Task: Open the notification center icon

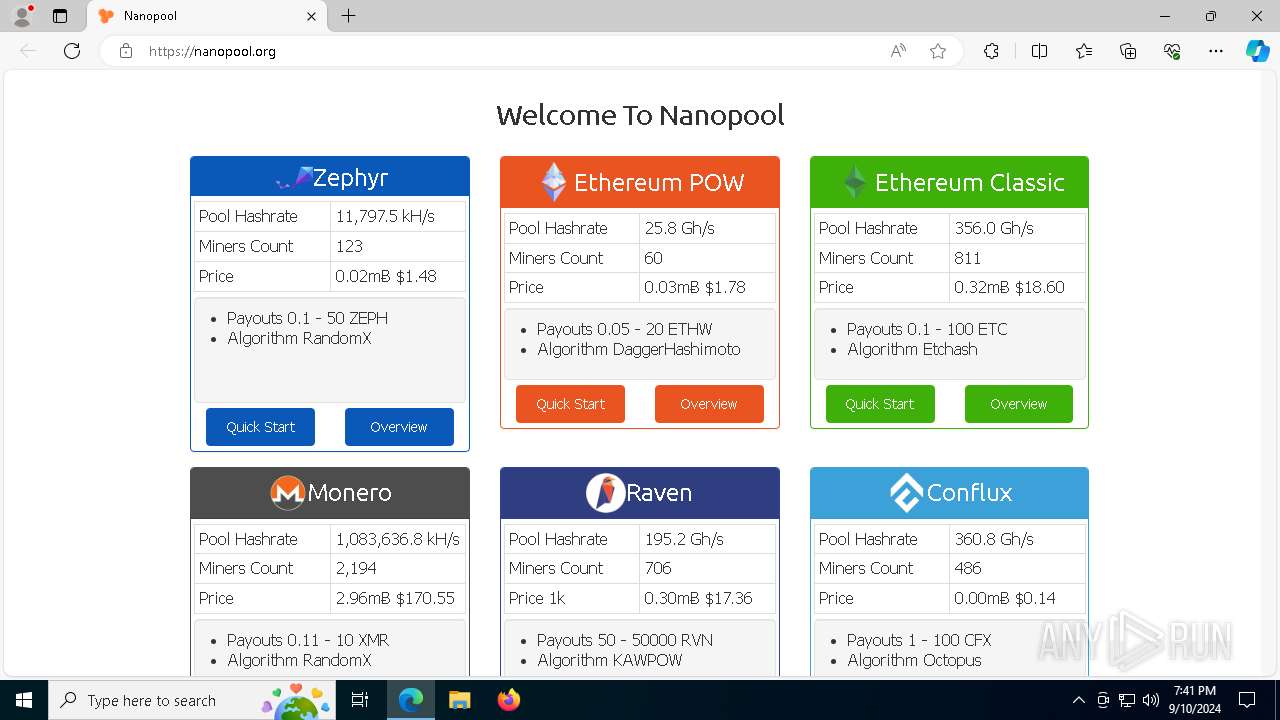Action: point(1247,700)
